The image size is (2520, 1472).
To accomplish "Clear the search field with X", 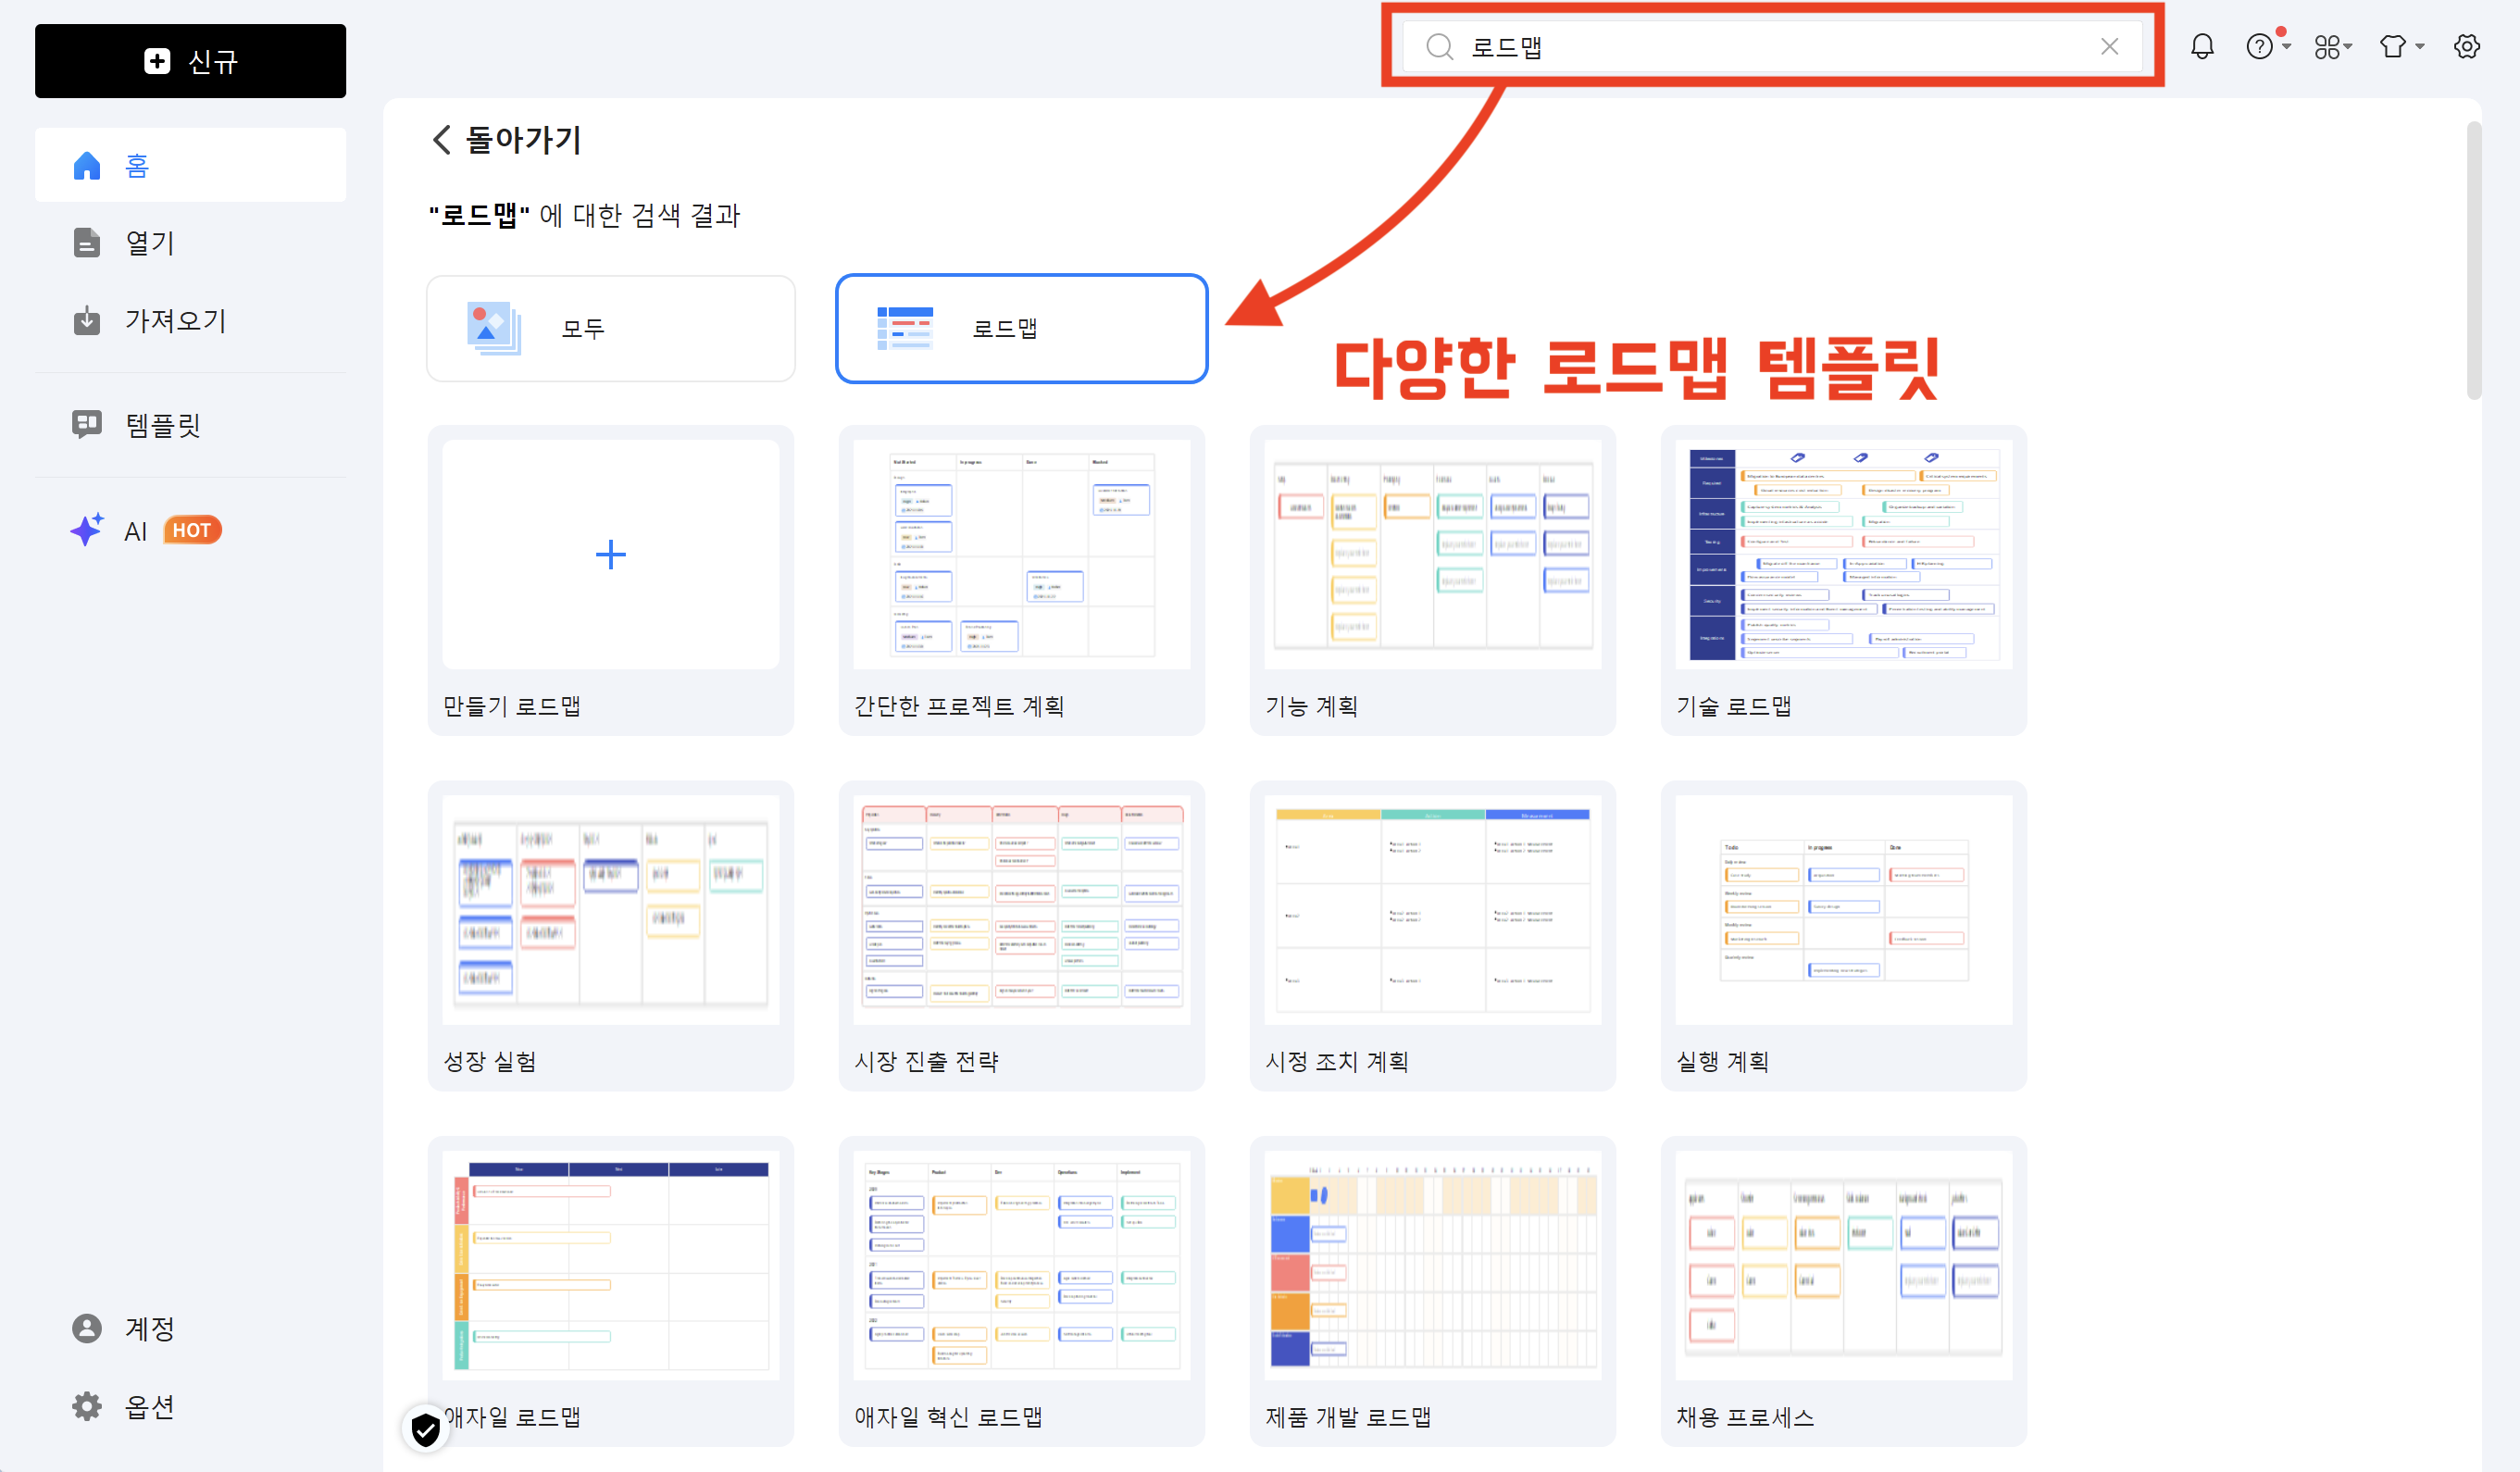I will (2109, 47).
